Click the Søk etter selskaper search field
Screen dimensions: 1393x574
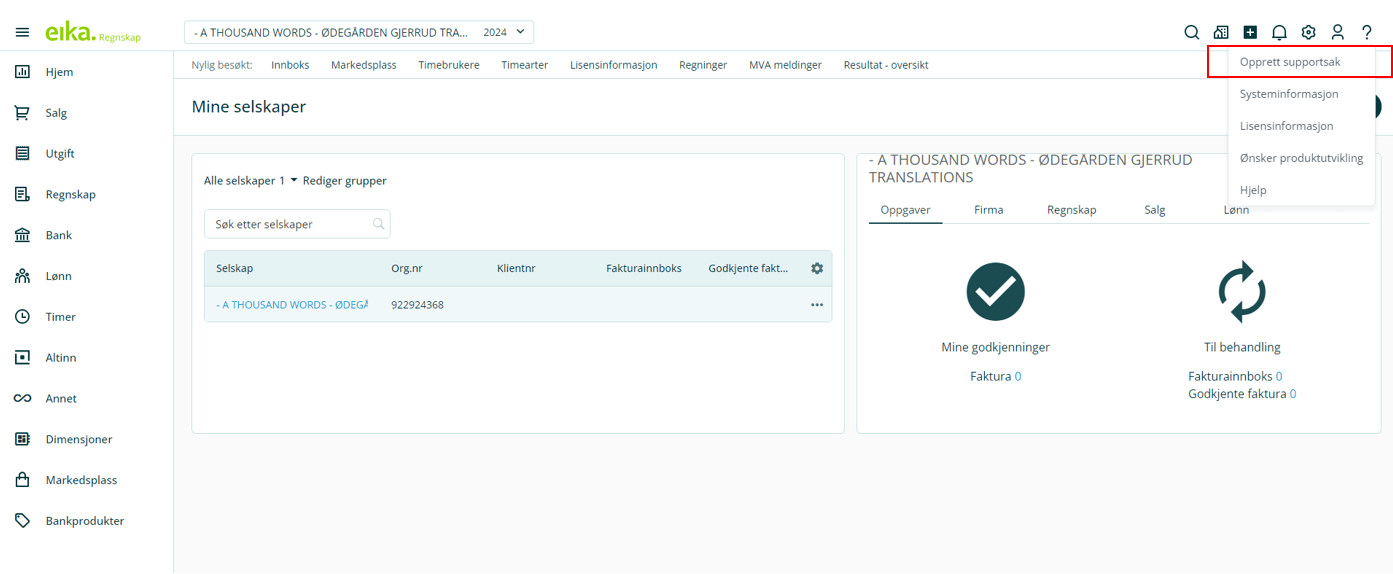[x=290, y=224]
